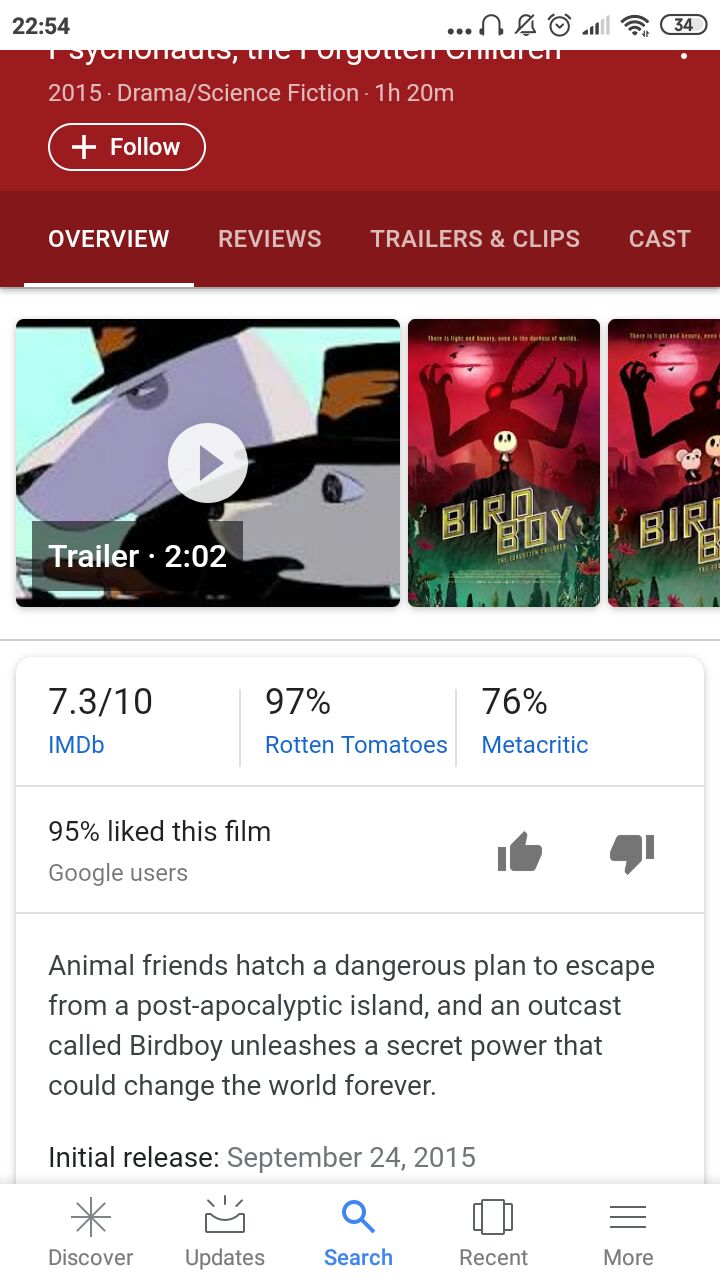The image size is (720, 1280).
Task: Tap the thumbs up icon
Action: [520, 853]
